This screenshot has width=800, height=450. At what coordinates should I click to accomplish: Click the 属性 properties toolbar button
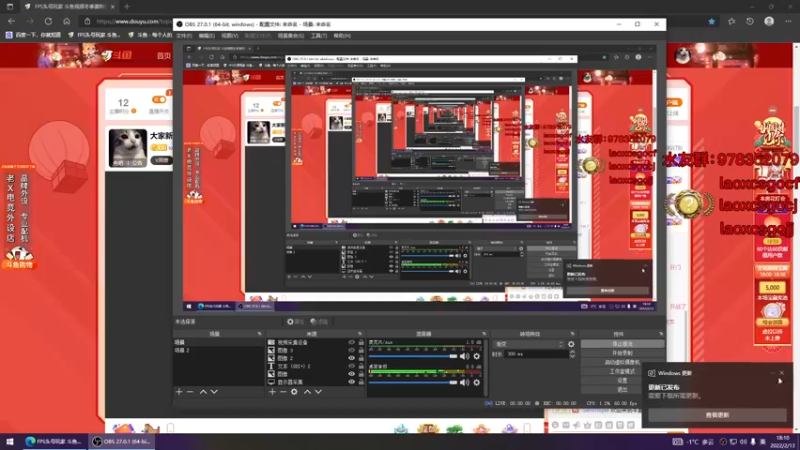tap(295, 321)
